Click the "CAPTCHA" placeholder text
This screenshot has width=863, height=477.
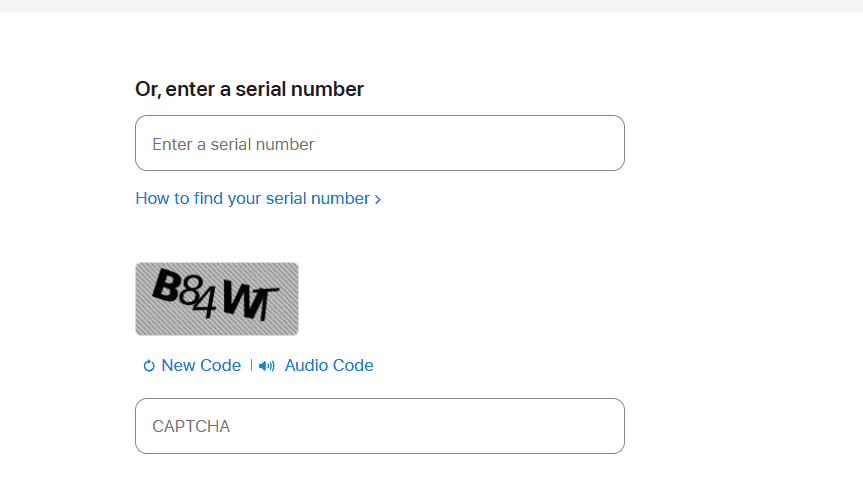191,426
